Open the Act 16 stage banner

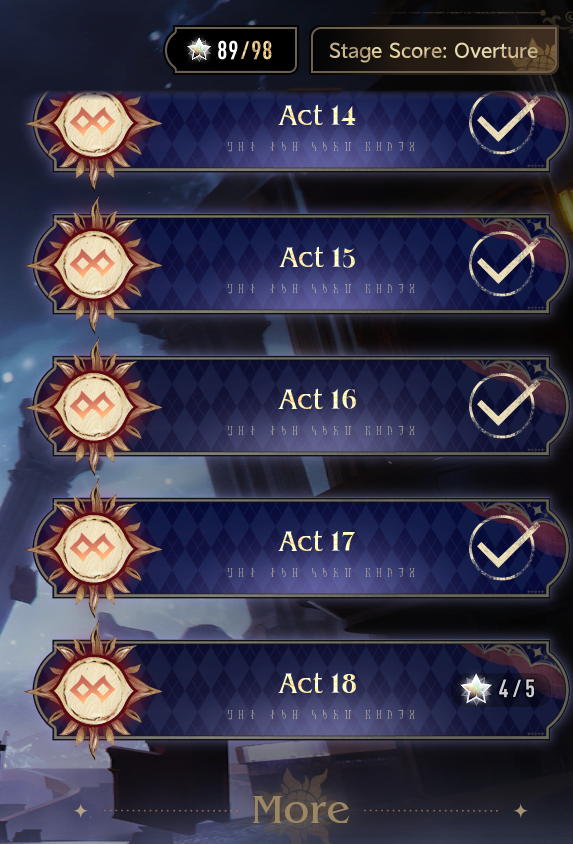click(301, 407)
